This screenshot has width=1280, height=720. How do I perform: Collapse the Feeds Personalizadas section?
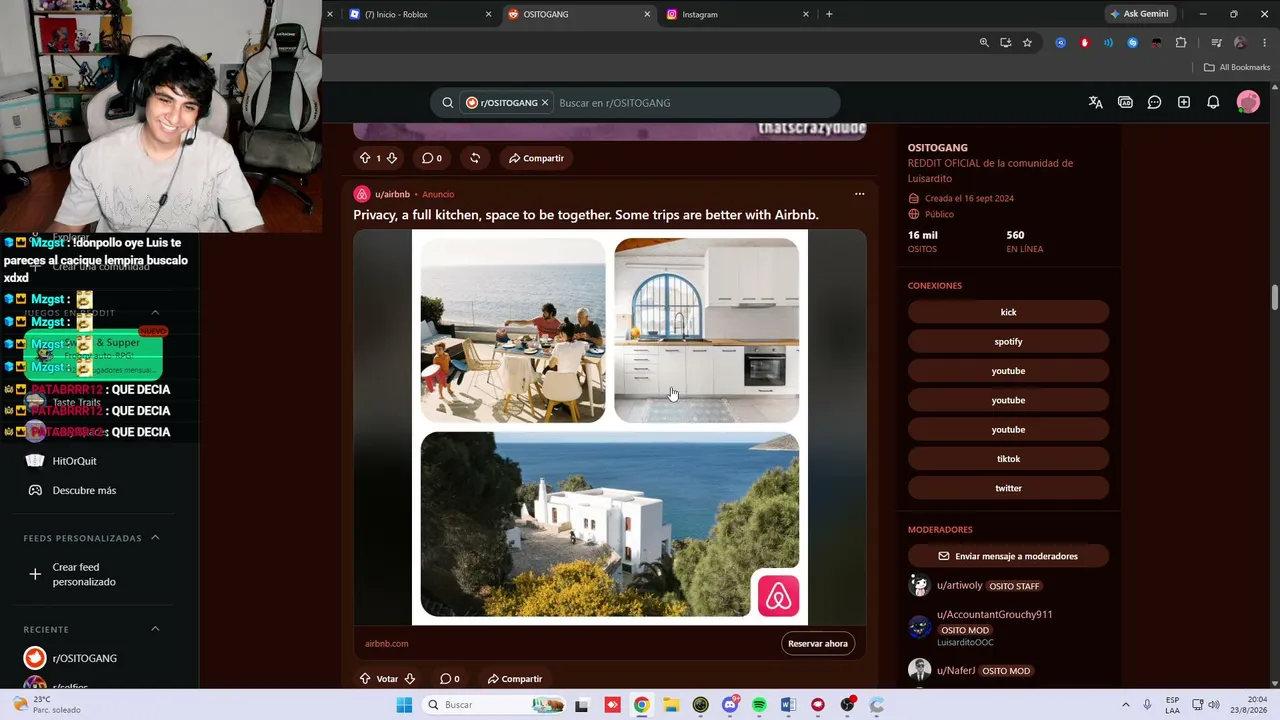pos(155,538)
